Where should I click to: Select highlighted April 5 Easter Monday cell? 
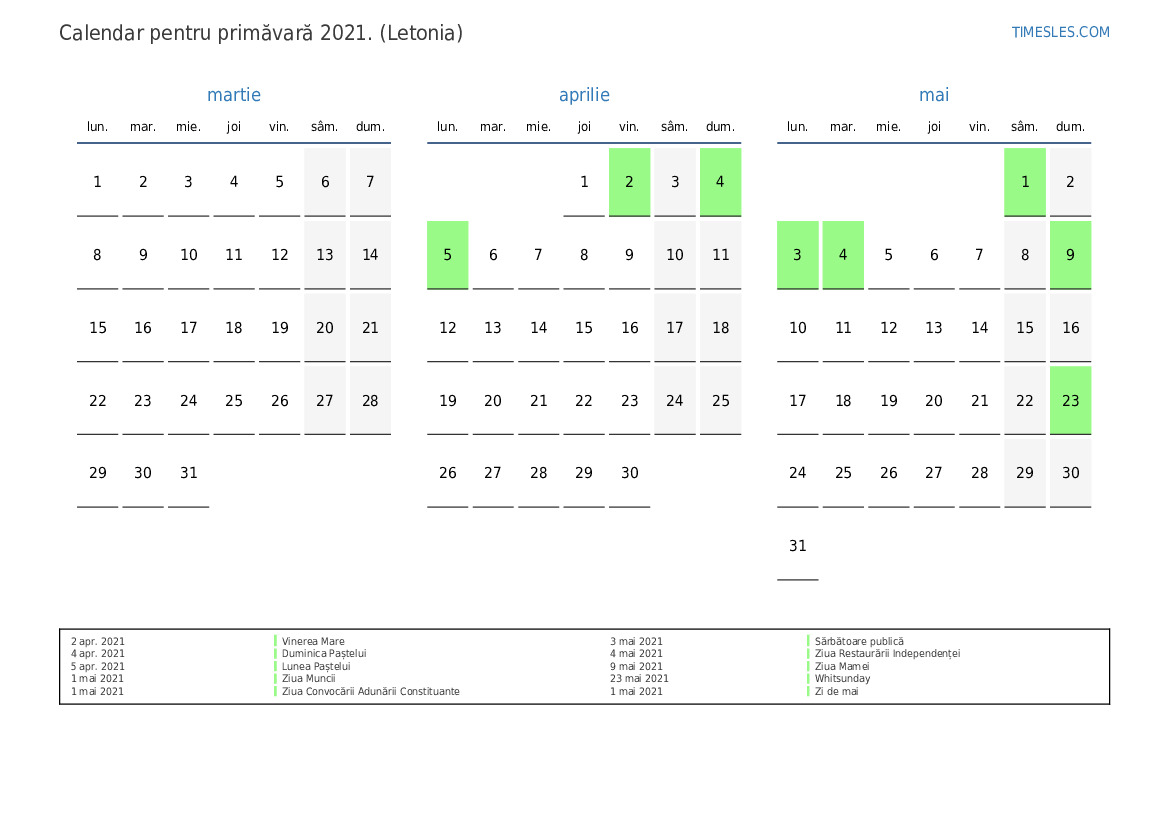click(447, 255)
